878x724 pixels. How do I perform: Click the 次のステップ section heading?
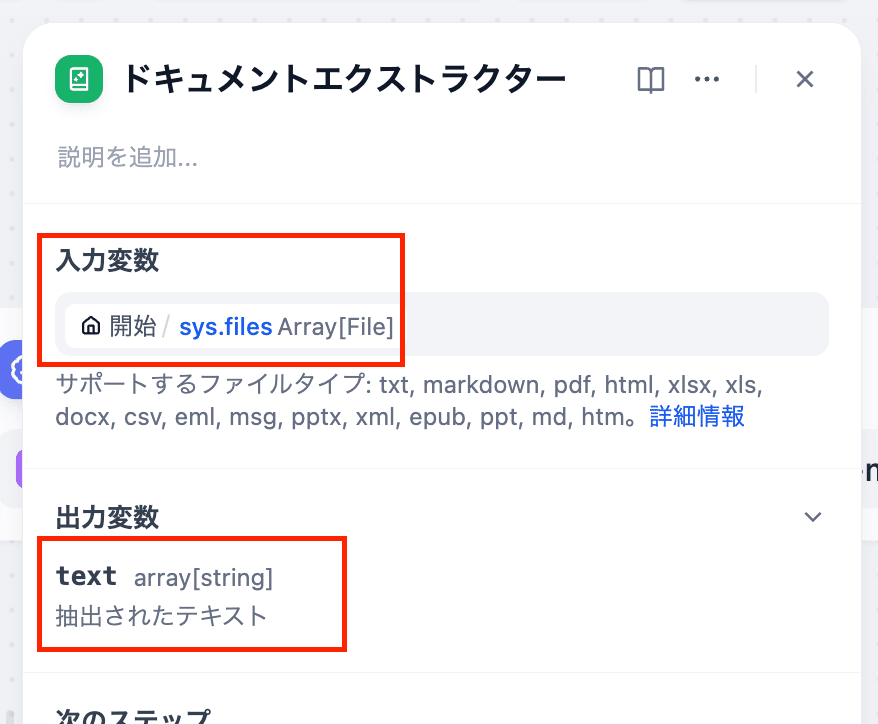click(134, 716)
